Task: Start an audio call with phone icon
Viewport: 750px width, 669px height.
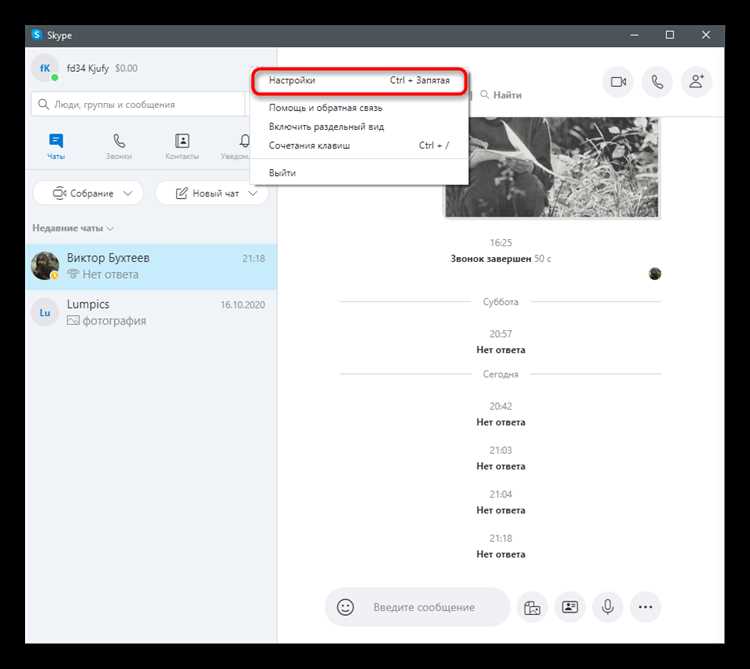Action: click(657, 82)
